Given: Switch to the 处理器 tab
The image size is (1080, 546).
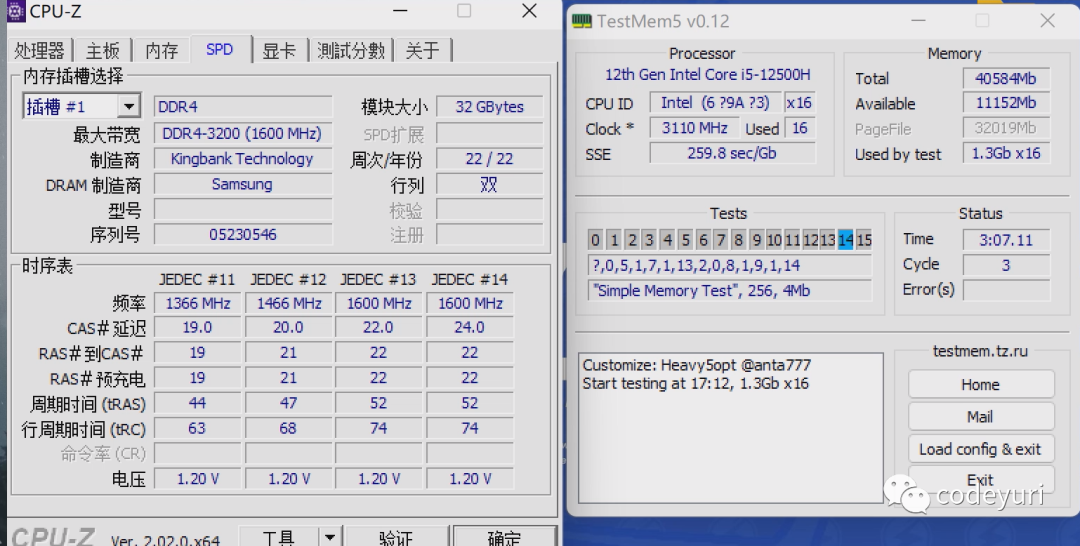Looking at the screenshot, I should pyautogui.click(x=39, y=50).
